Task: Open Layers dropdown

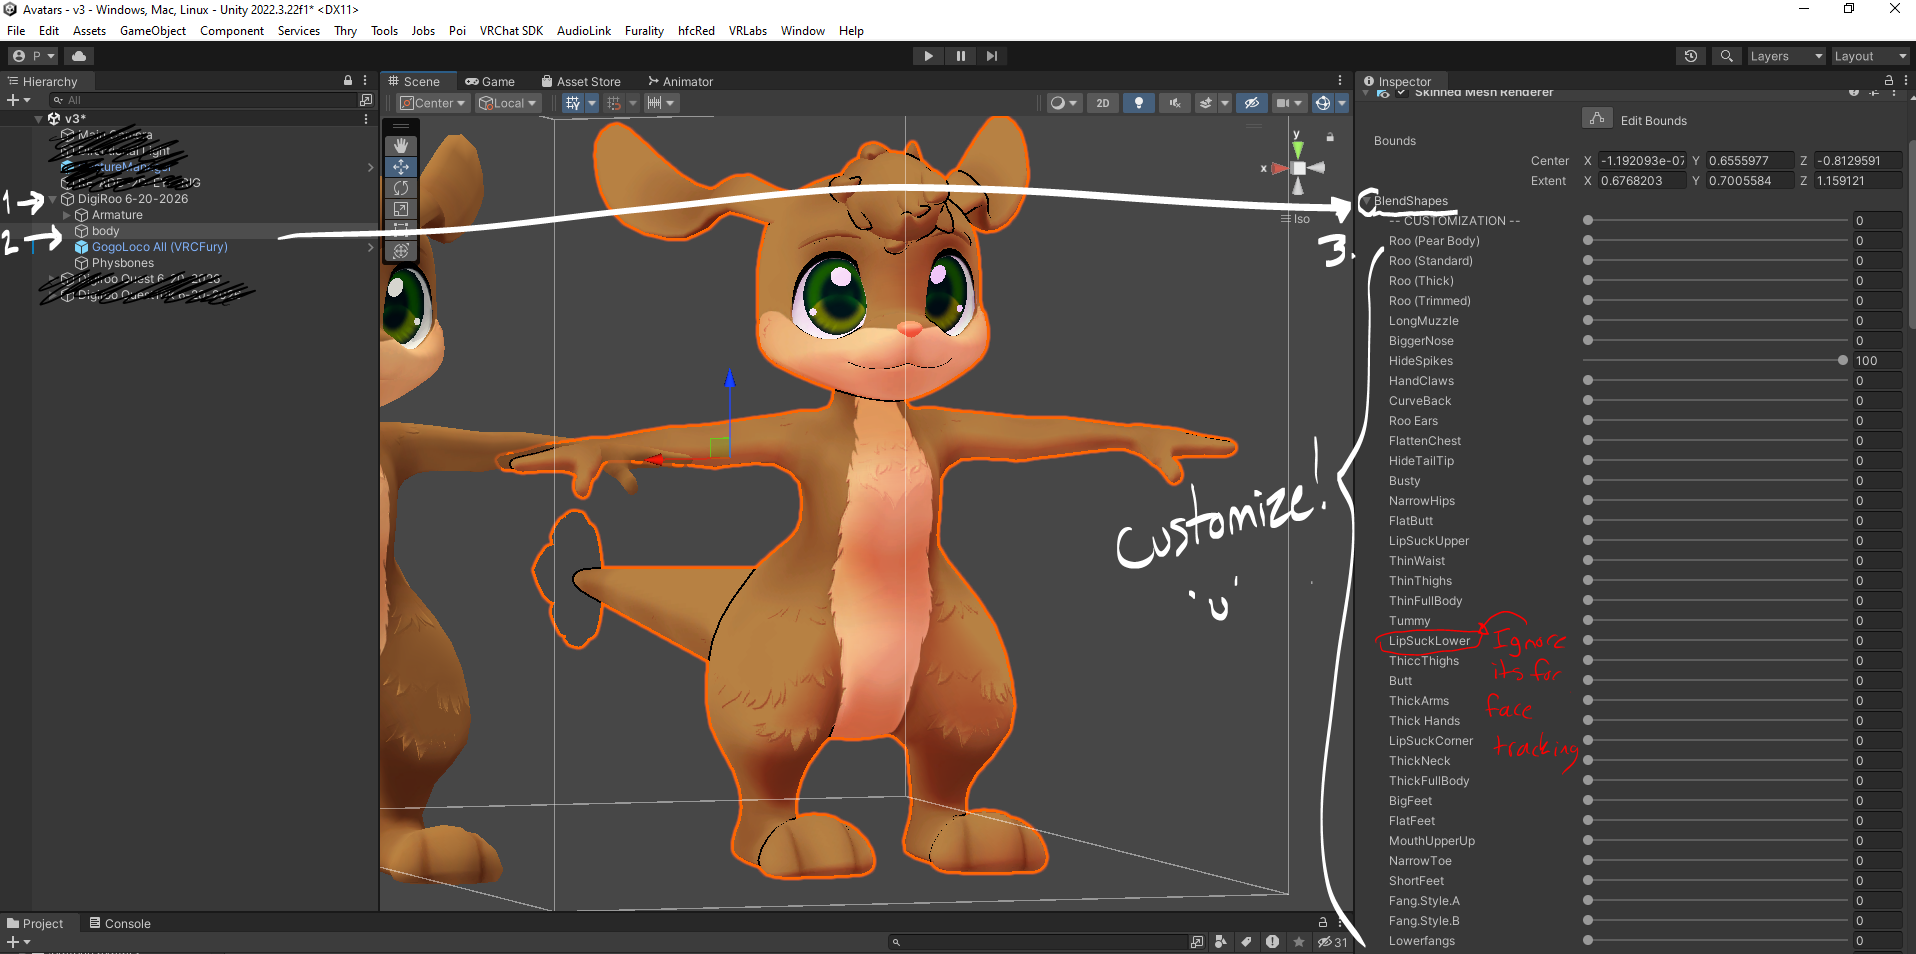Action: coord(1785,56)
